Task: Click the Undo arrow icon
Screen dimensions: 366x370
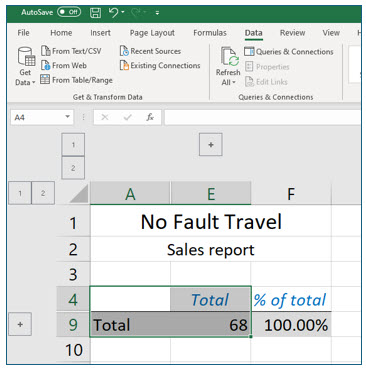Action: click(x=113, y=13)
